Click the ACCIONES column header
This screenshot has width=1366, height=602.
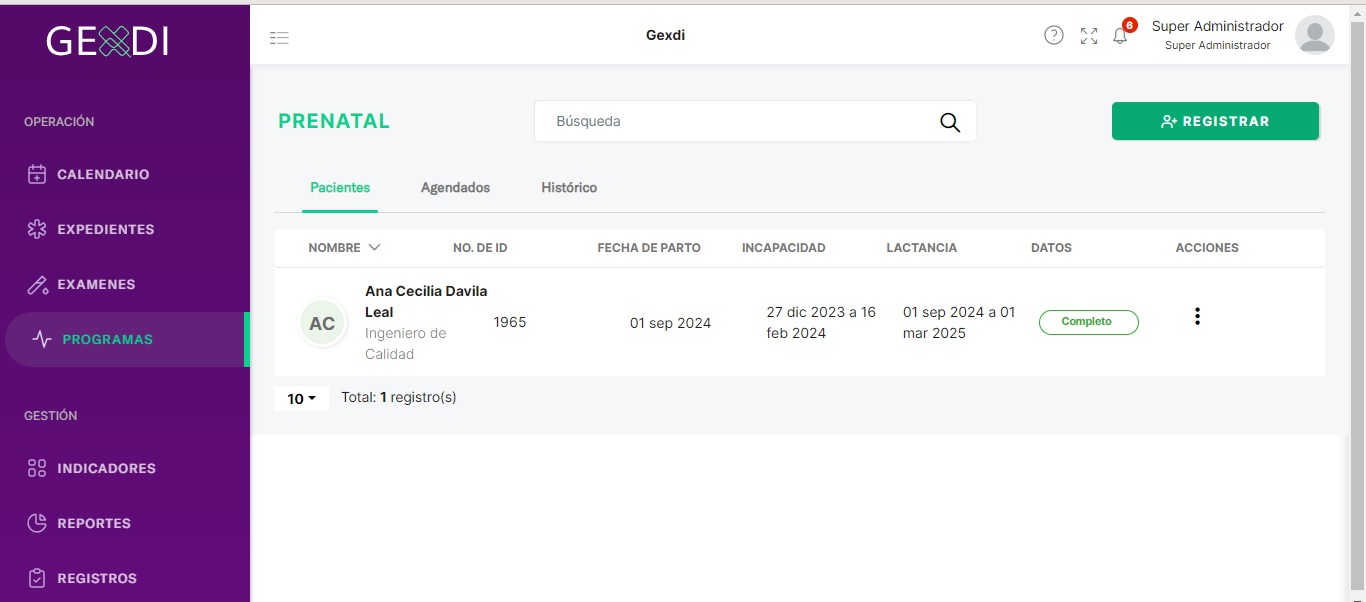click(1207, 248)
